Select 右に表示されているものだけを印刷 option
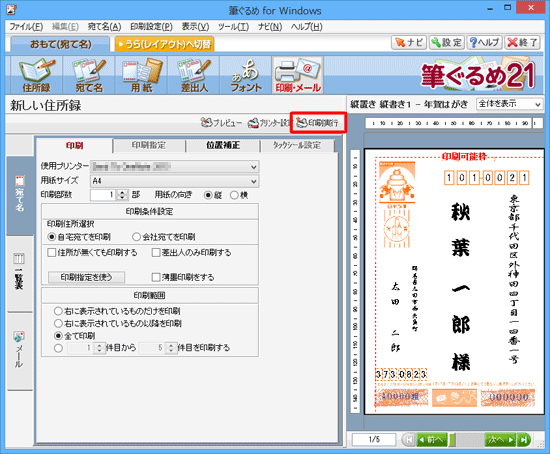 point(117,311)
